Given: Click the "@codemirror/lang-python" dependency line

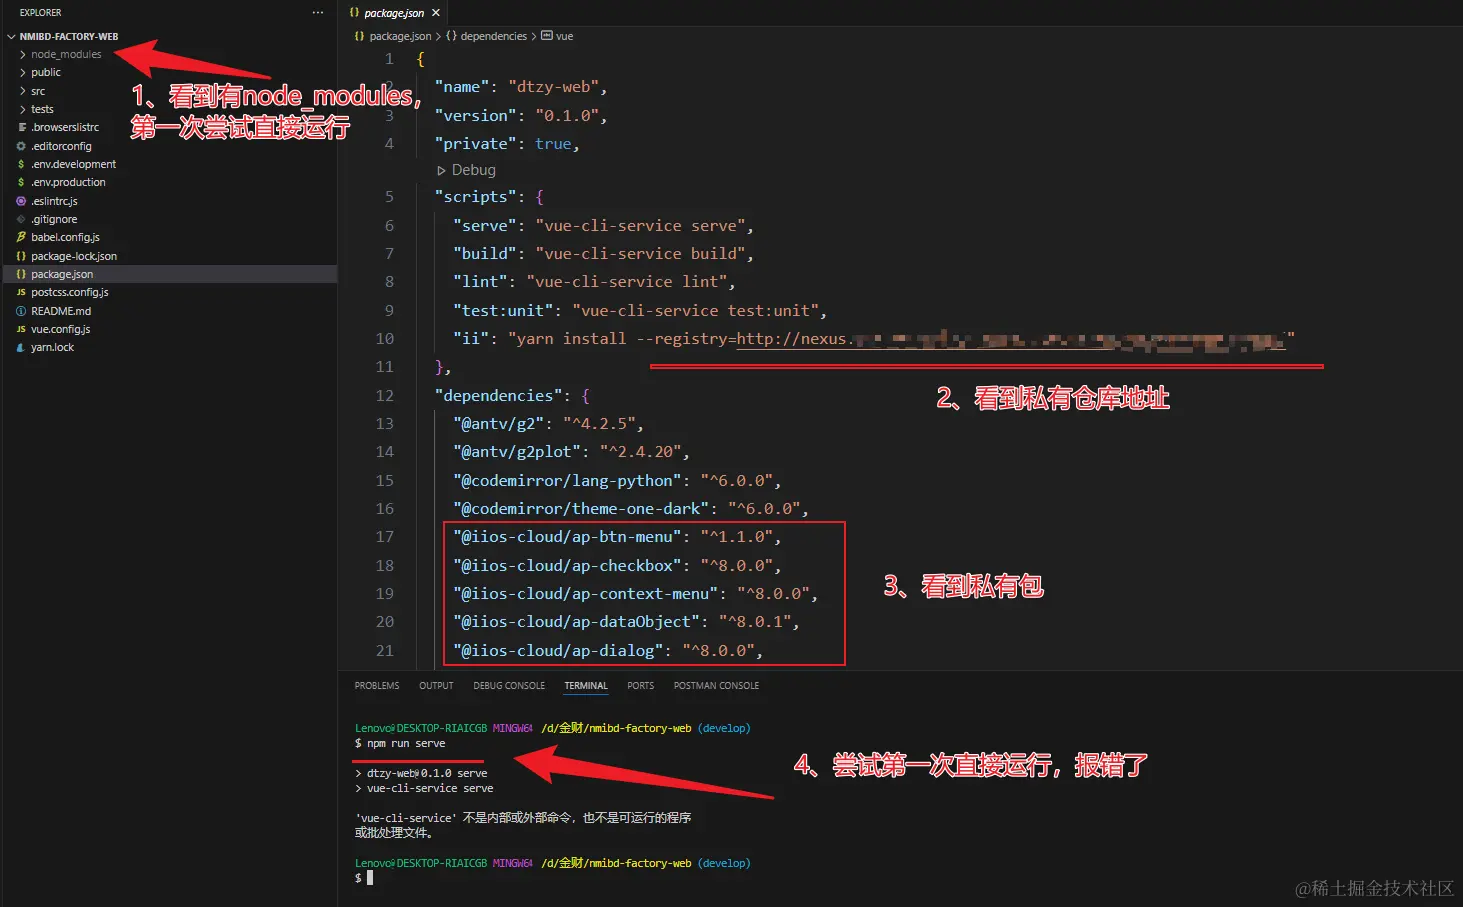Looking at the screenshot, I should tap(616, 481).
